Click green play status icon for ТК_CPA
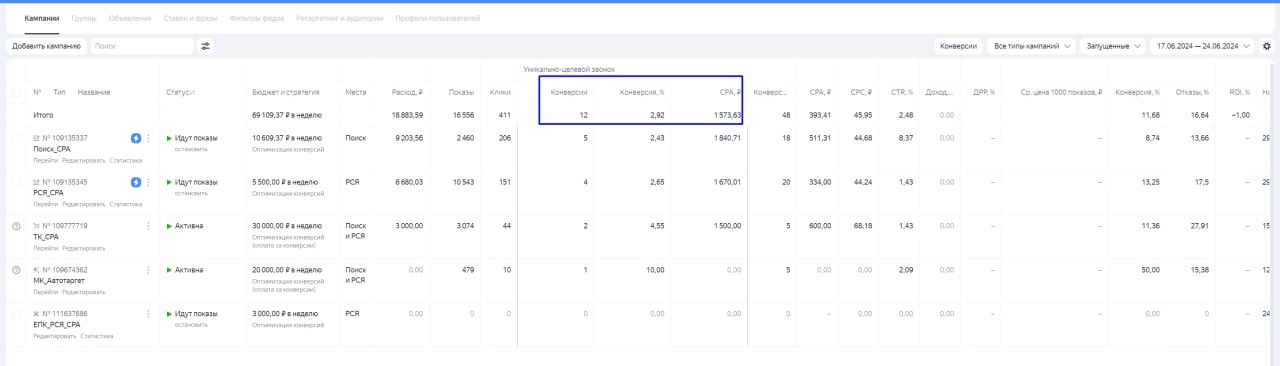The height and width of the screenshot is (366, 1280). coord(170,226)
